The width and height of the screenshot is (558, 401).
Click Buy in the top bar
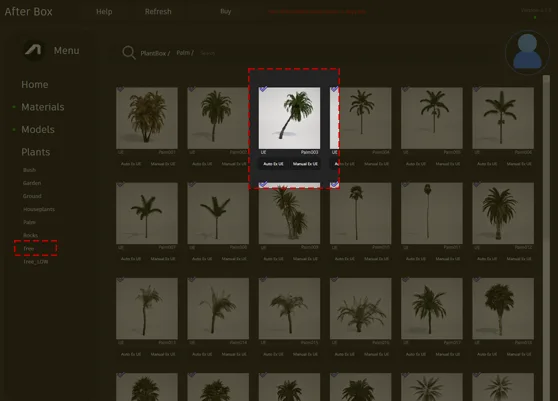[x=226, y=11]
